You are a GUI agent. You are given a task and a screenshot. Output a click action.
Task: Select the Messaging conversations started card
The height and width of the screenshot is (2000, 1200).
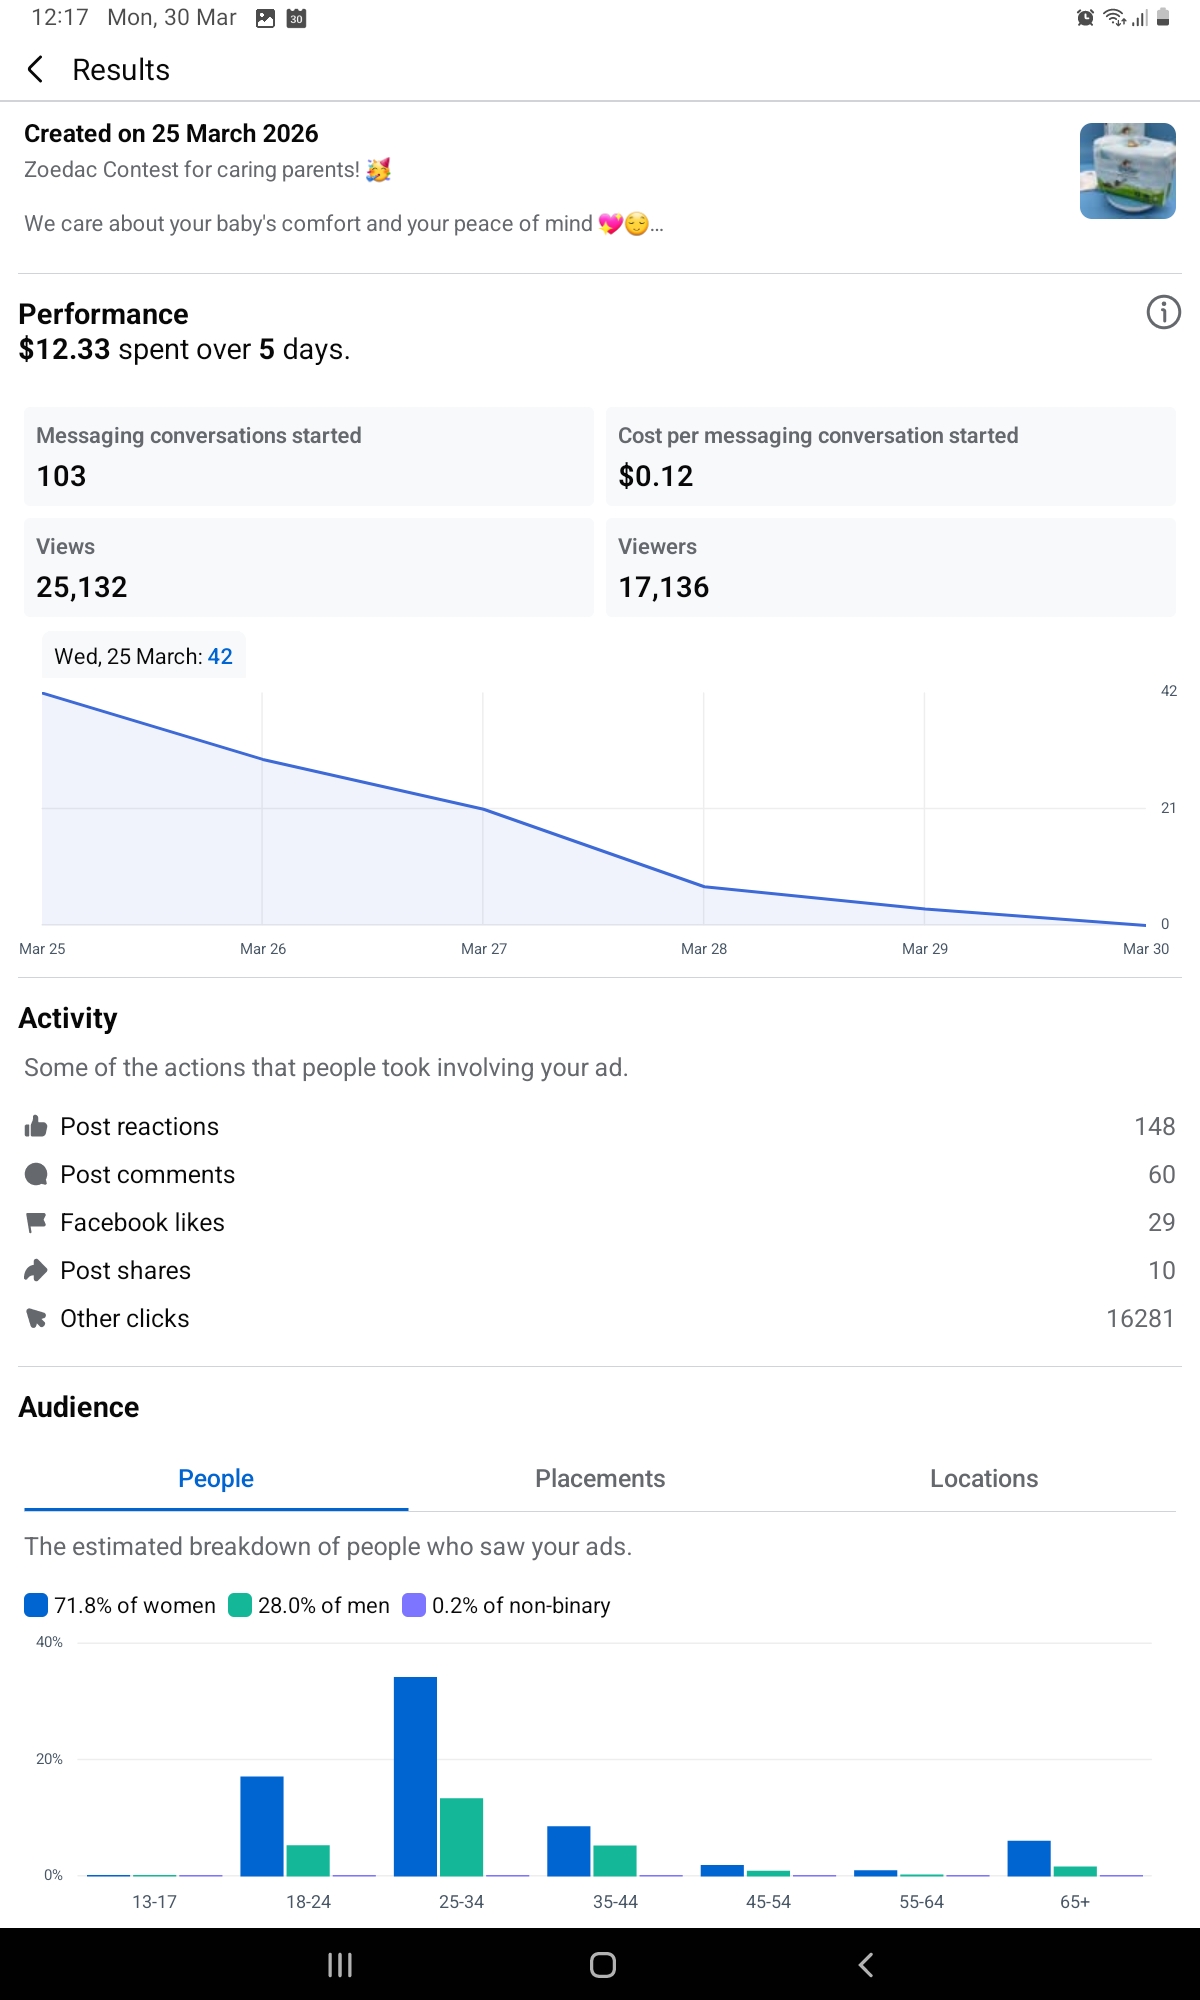point(308,456)
